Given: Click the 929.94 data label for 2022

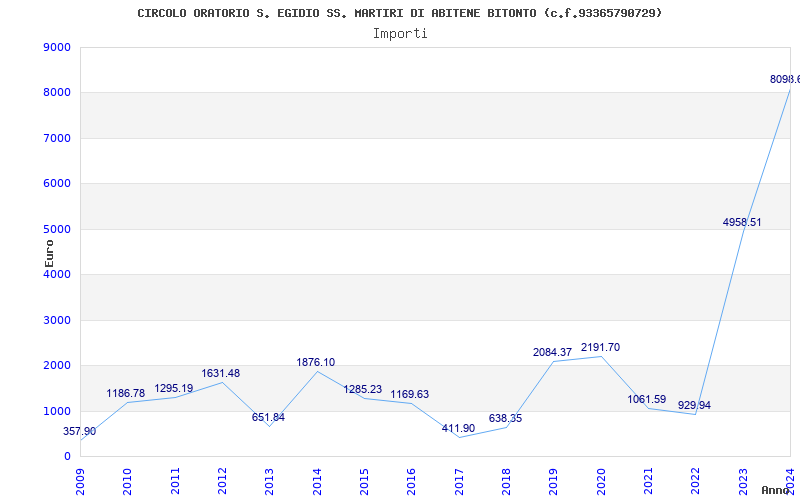Looking at the screenshot, I should click(694, 405).
